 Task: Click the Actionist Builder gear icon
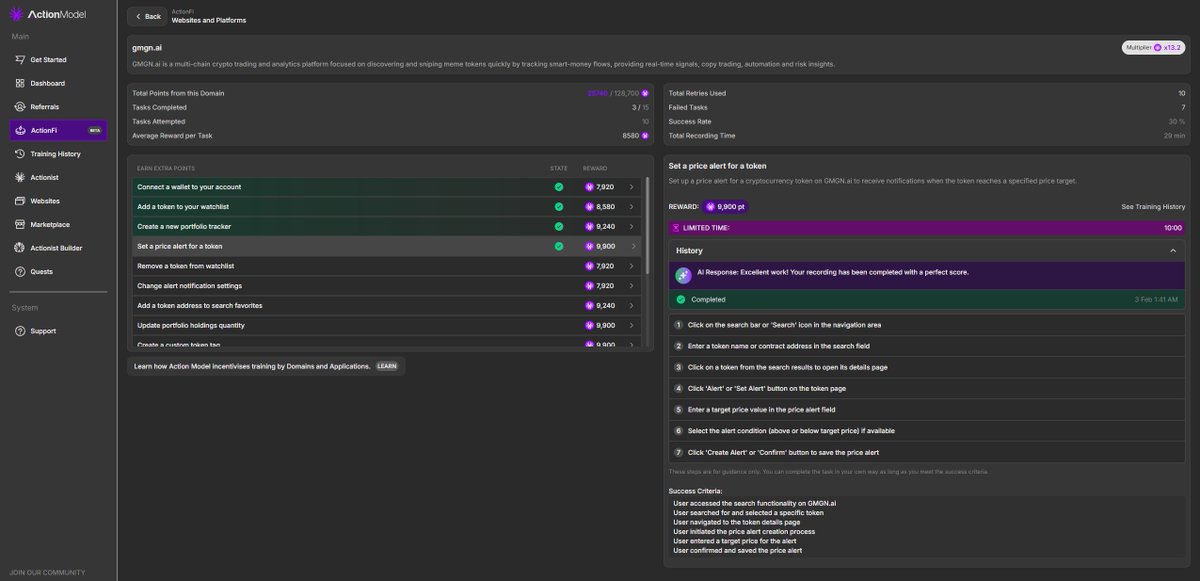[21, 248]
